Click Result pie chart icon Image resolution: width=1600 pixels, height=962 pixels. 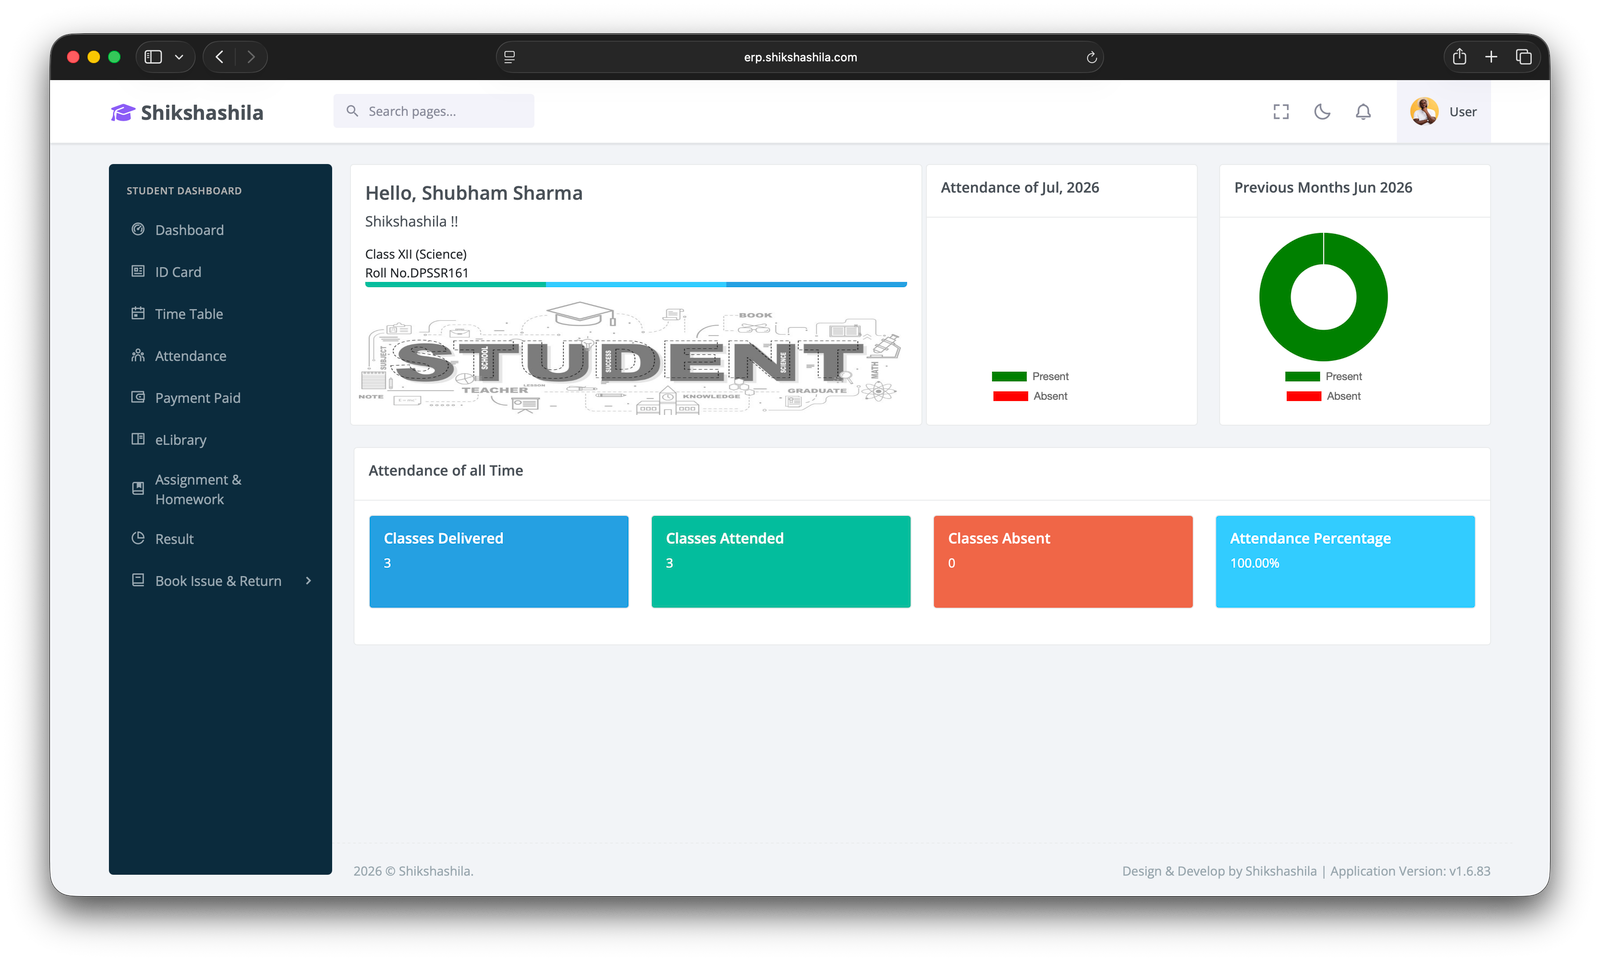pos(138,538)
